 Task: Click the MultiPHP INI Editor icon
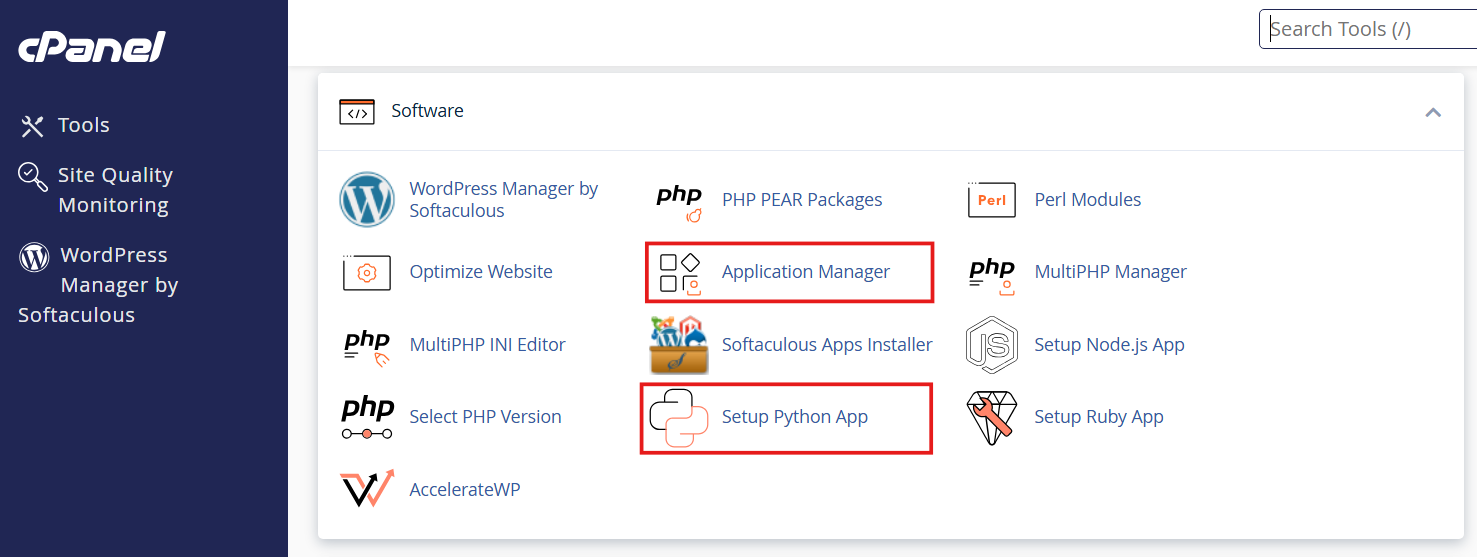click(366, 346)
